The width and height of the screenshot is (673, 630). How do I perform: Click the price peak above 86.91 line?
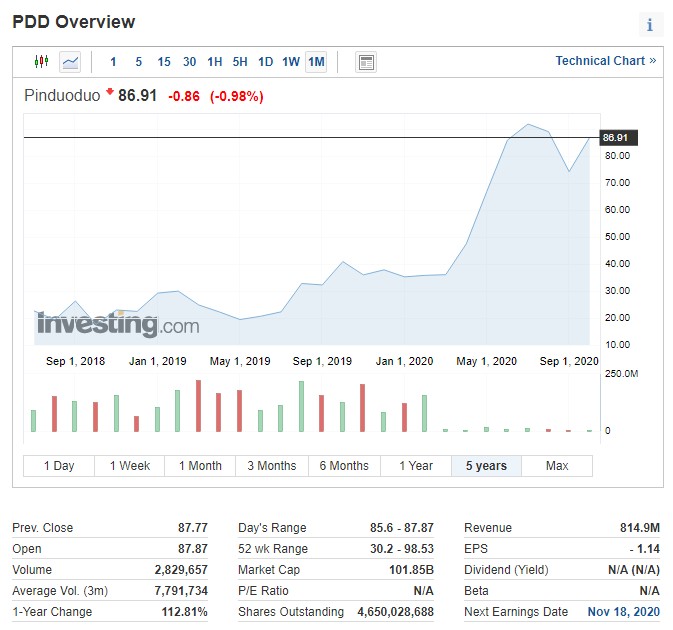pos(528,124)
